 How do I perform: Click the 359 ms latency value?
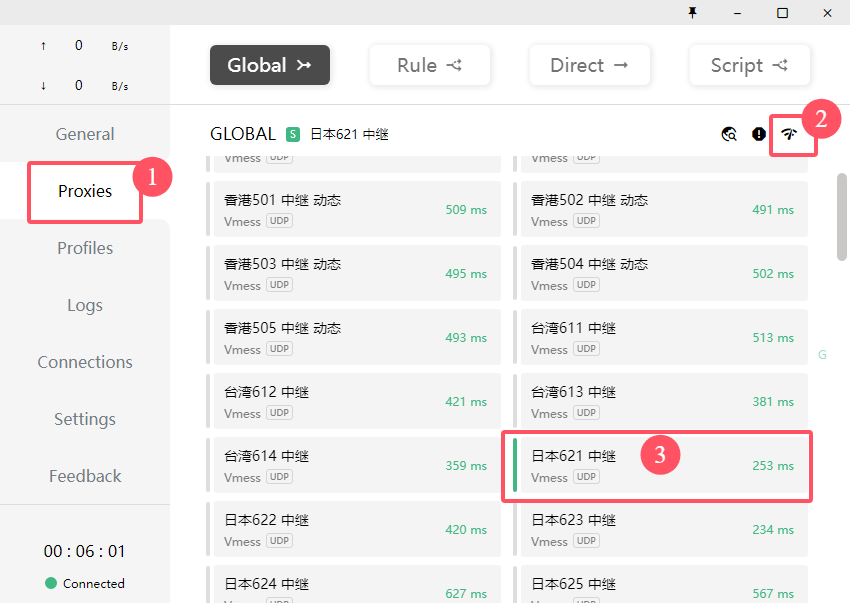[466, 466]
